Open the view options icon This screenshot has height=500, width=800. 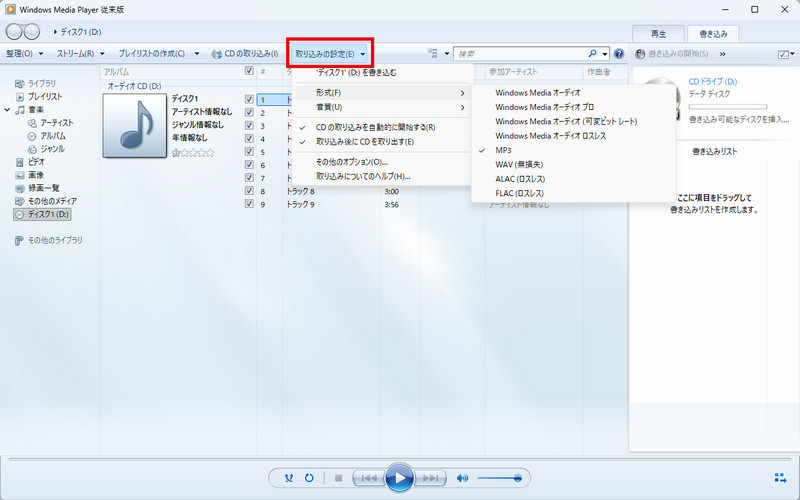point(433,53)
